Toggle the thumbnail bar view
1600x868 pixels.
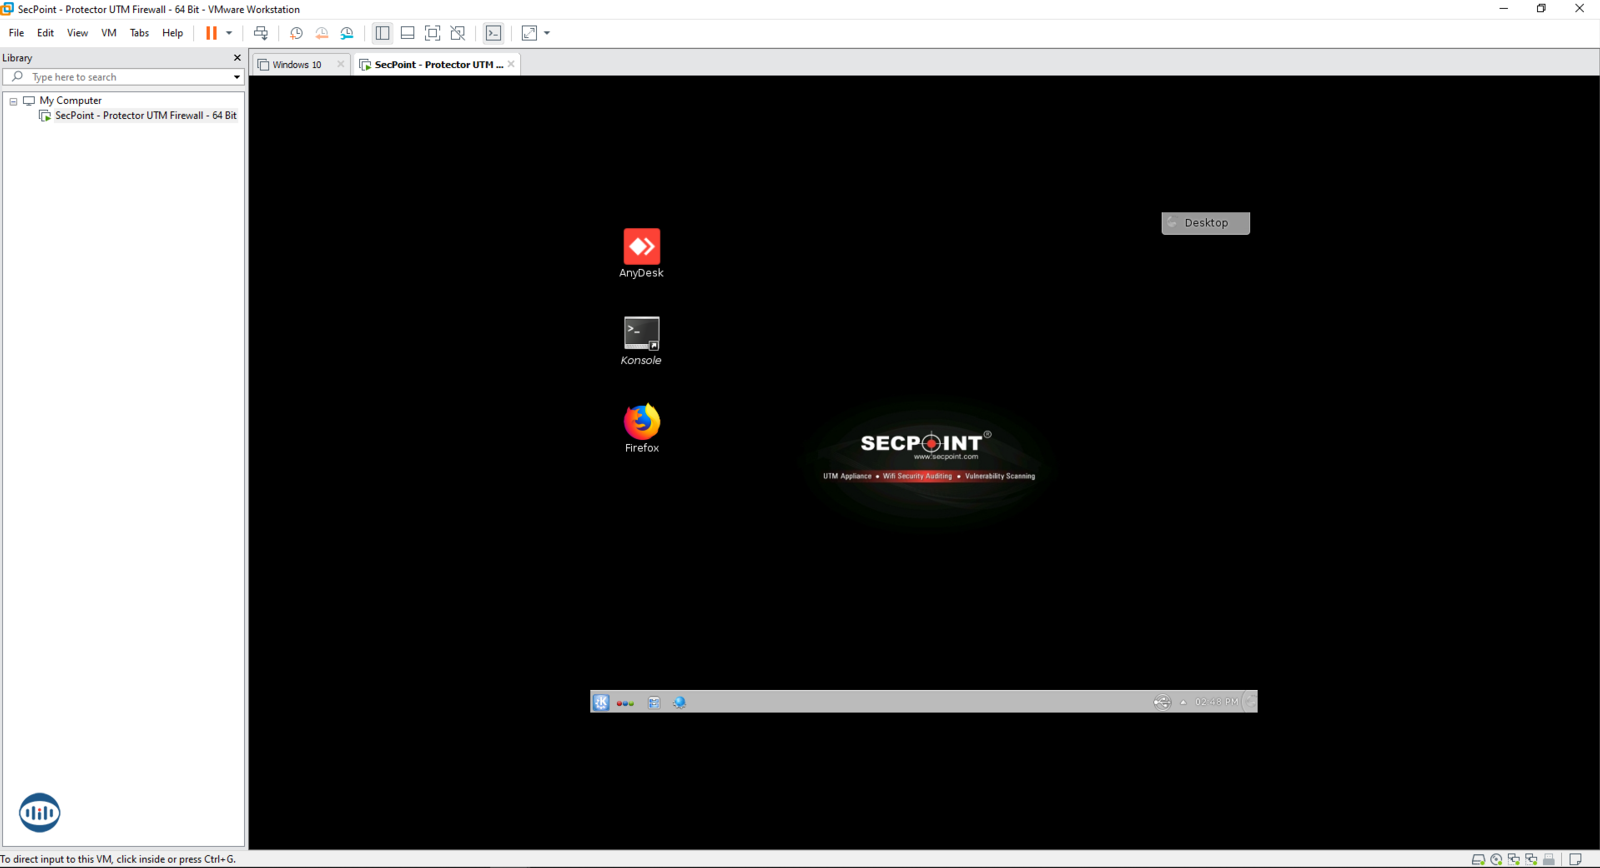(x=407, y=33)
